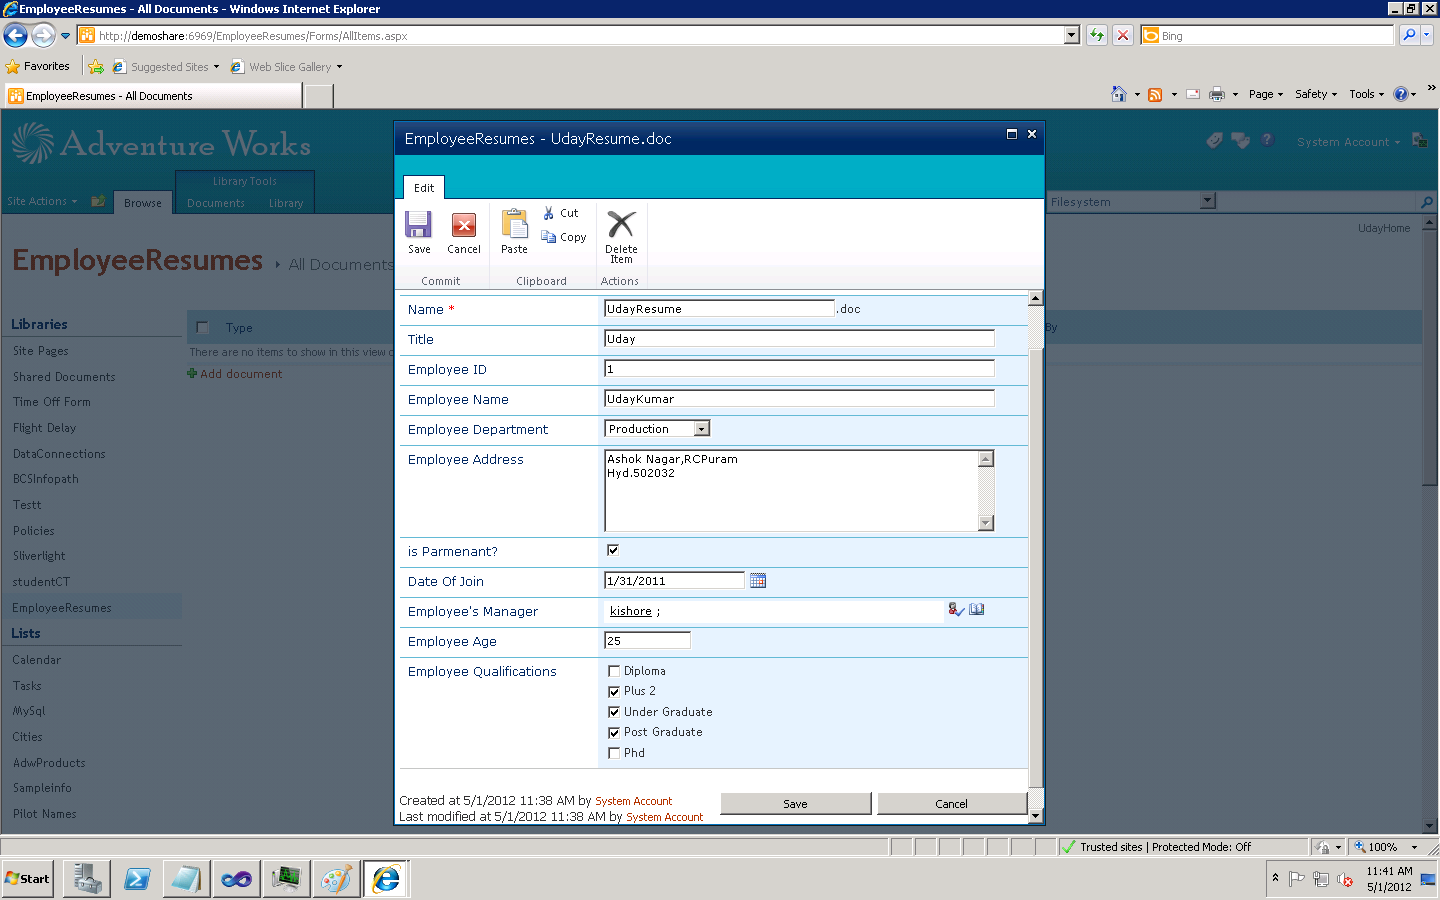Check the Phd qualification

point(614,753)
